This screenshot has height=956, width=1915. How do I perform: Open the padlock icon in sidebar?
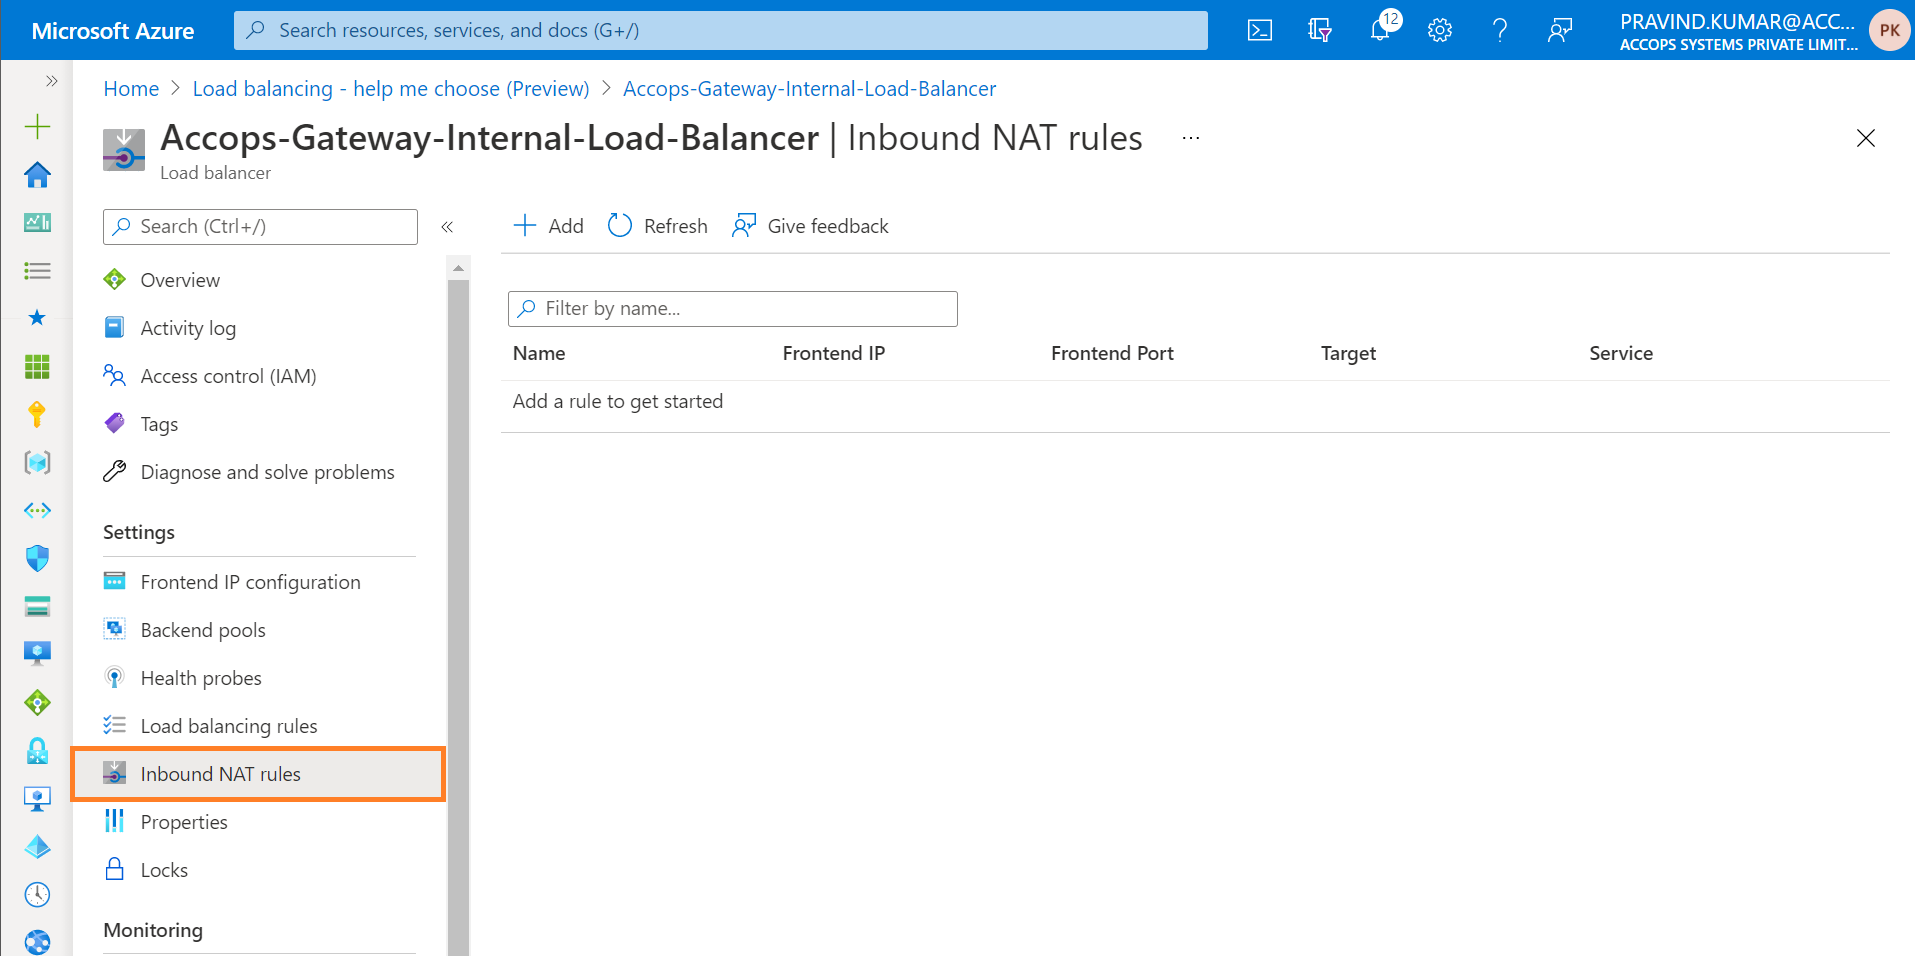pyautogui.click(x=37, y=750)
